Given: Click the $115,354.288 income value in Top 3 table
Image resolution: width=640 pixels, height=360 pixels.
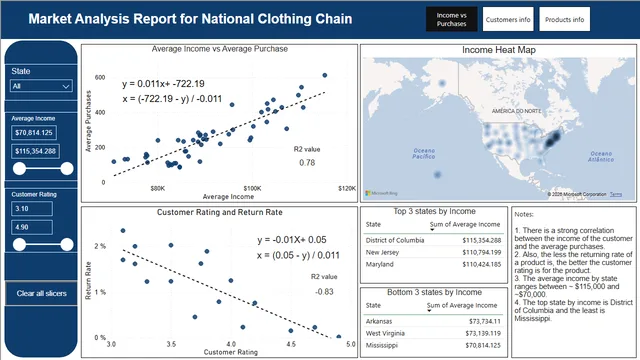Looking at the screenshot, I should tap(482, 240).
